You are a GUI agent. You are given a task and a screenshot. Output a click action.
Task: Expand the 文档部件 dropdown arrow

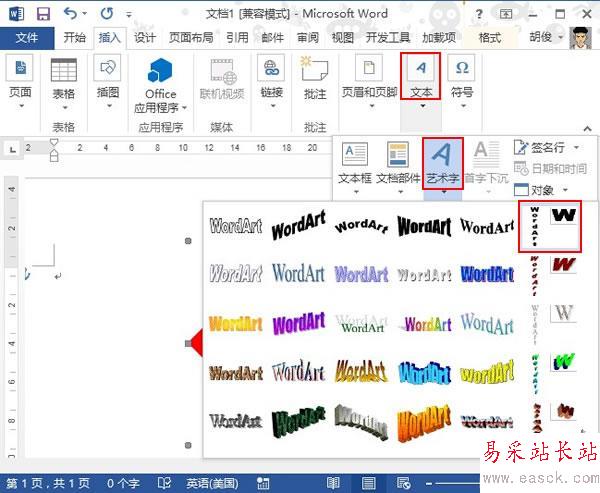pyautogui.click(x=401, y=192)
